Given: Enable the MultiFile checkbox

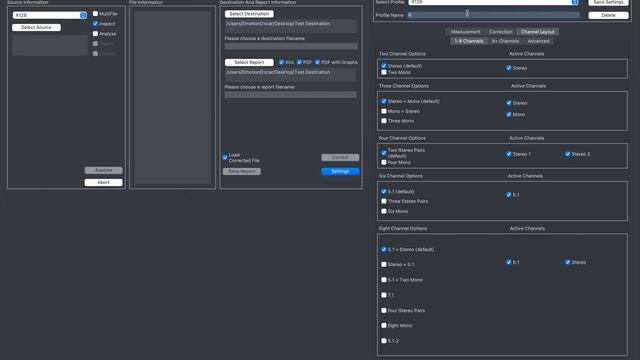Looking at the screenshot, I should tap(95, 13).
